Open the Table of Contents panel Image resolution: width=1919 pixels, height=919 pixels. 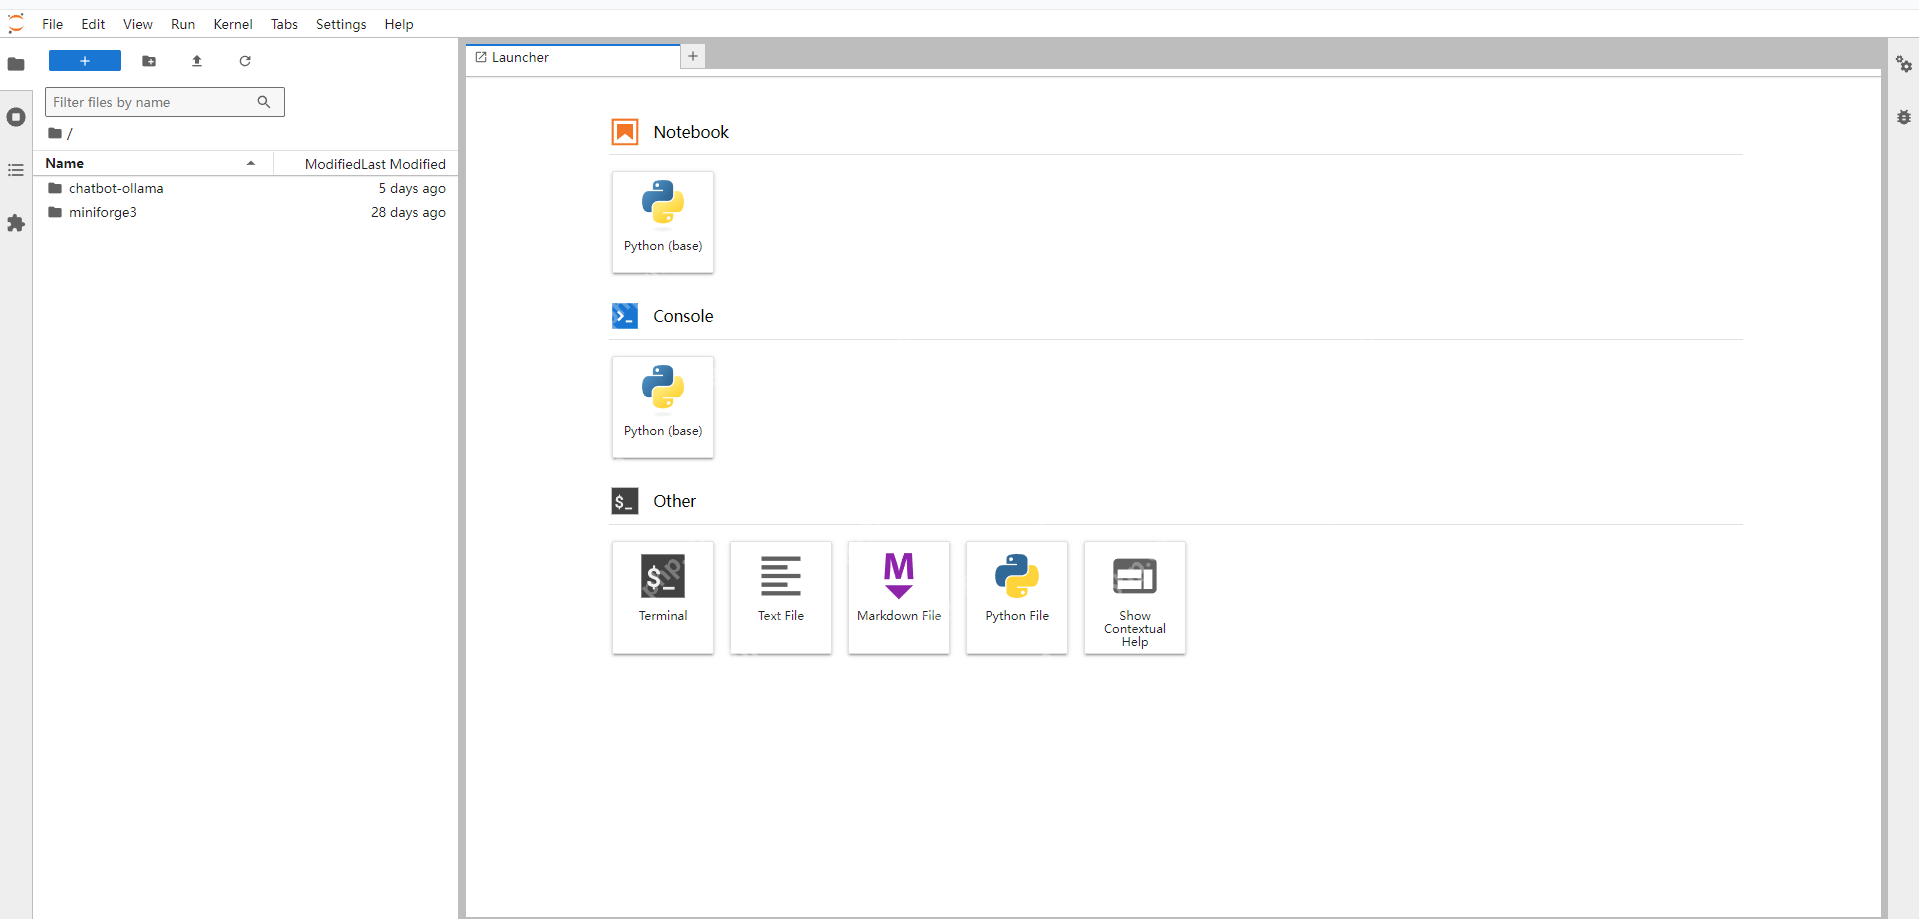[x=16, y=170]
